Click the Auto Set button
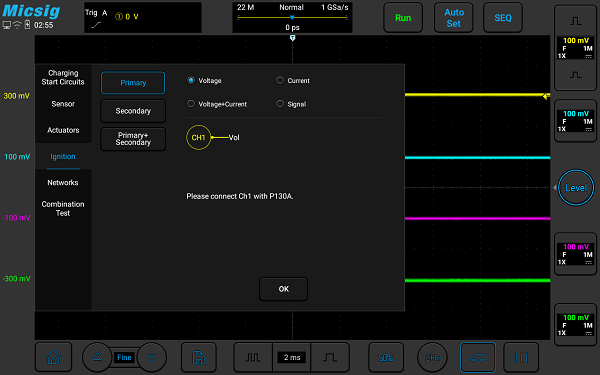Screen dimensions: 600x375 tap(454, 18)
